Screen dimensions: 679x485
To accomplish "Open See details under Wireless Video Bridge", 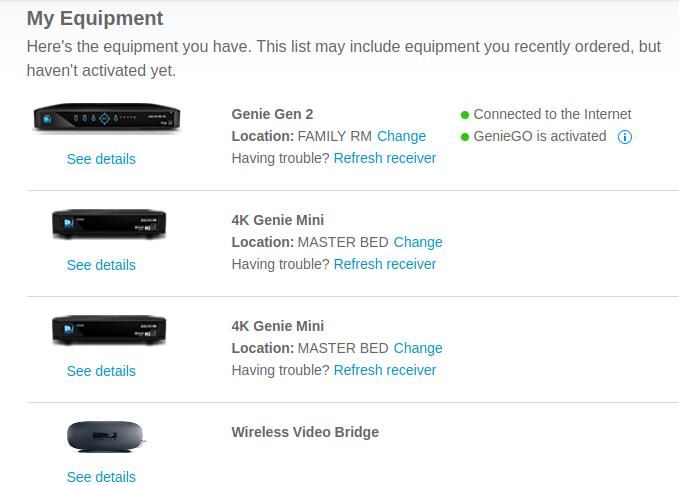I will coord(101,477).
